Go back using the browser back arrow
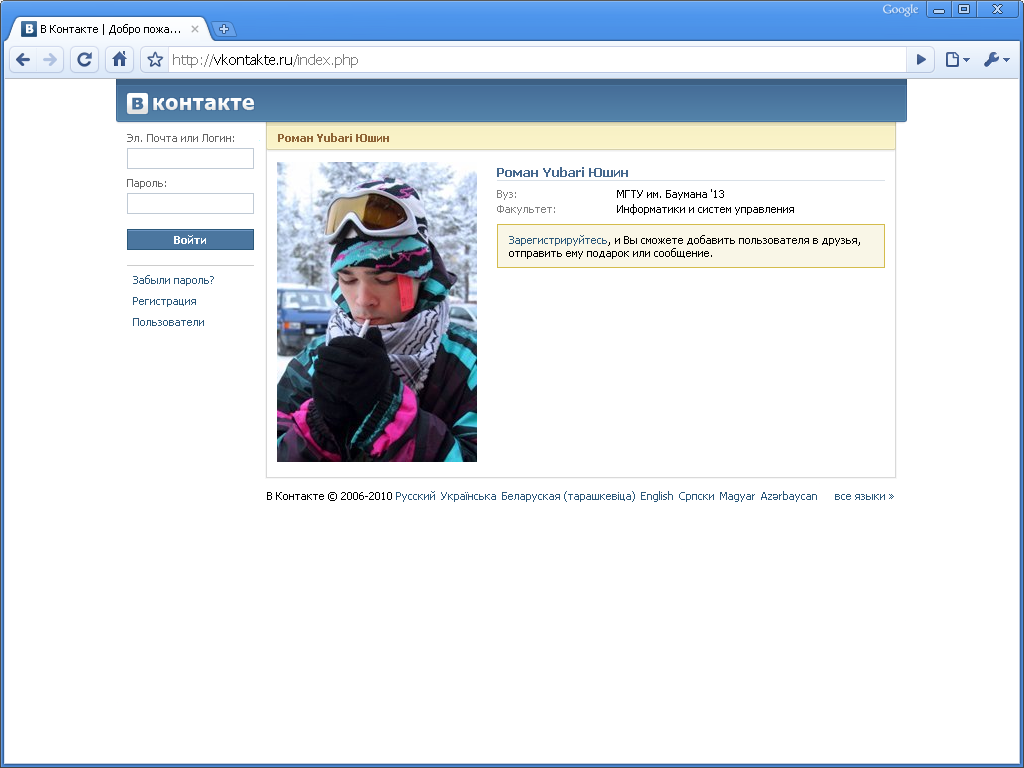The height and width of the screenshot is (768, 1024). (23, 60)
